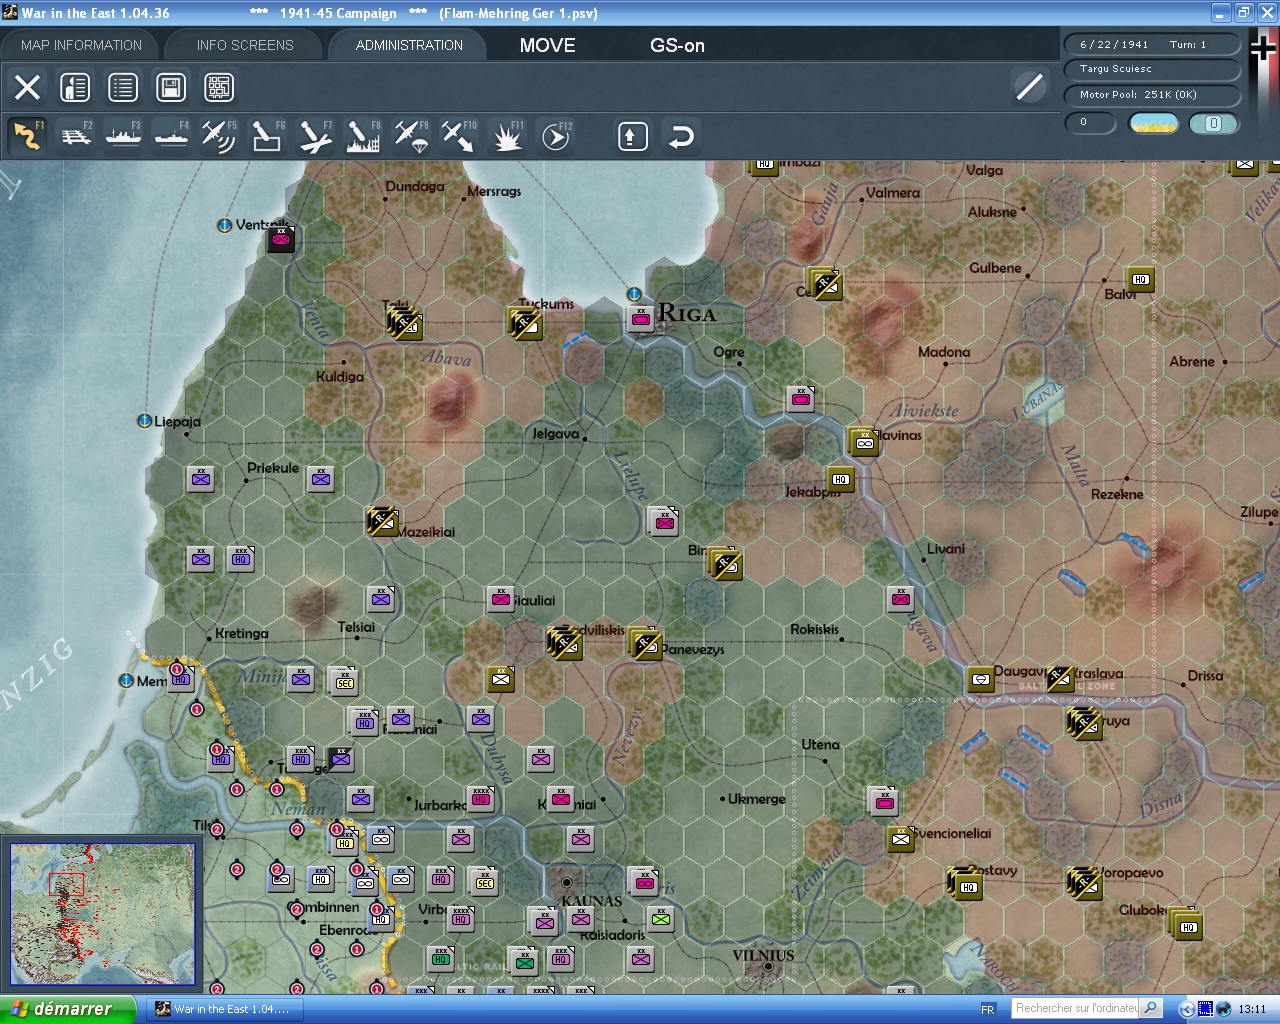Click the save game floppy disk icon
The width and height of the screenshot is (1280, 1024).
point(171,87)
